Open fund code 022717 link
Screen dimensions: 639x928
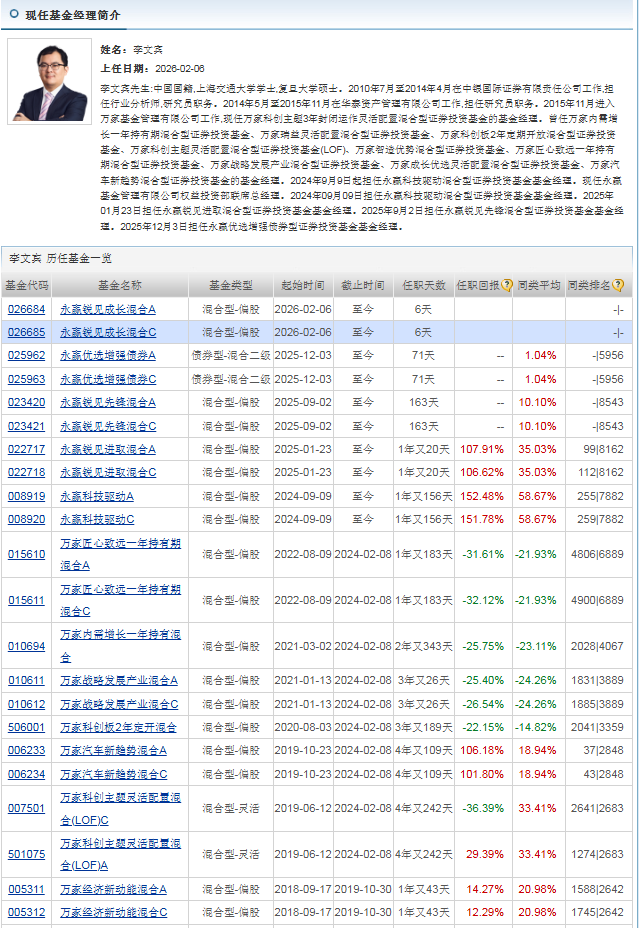[26, 449]
